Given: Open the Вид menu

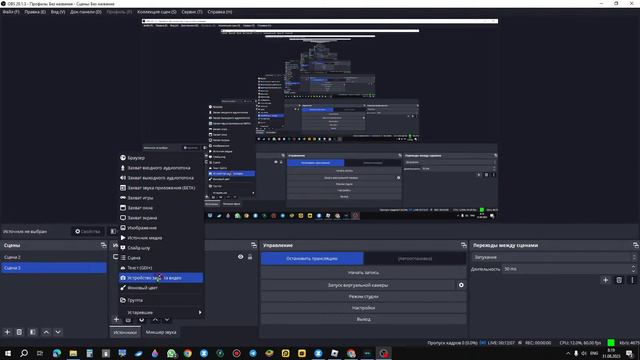Looking at the screenshot, I should coord(58,12).
